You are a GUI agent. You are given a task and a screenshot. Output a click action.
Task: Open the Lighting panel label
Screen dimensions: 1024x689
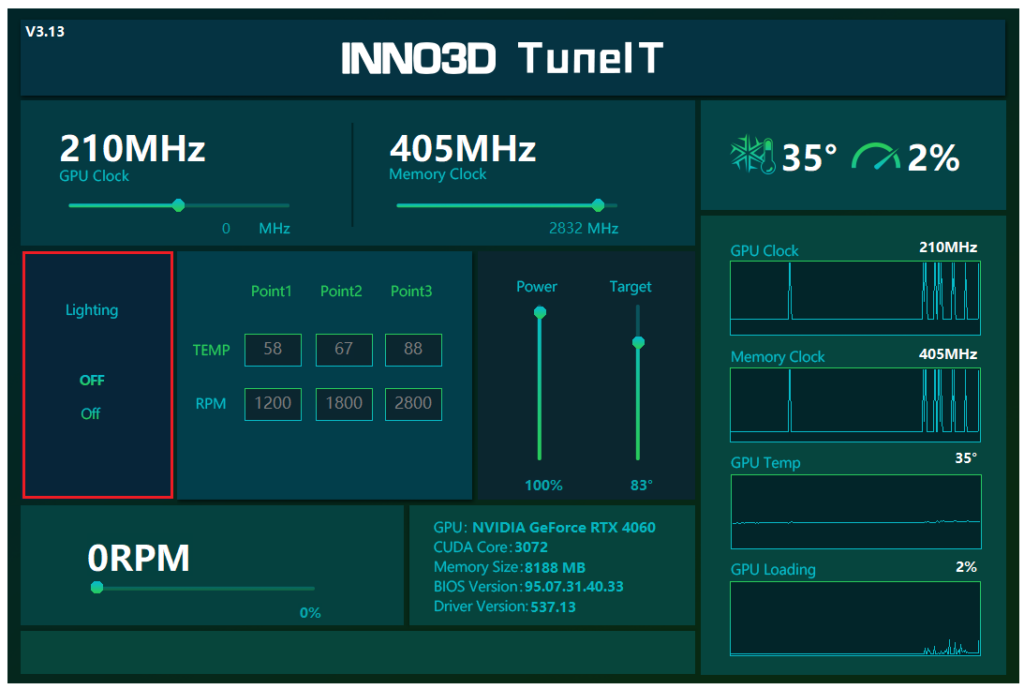92,310
